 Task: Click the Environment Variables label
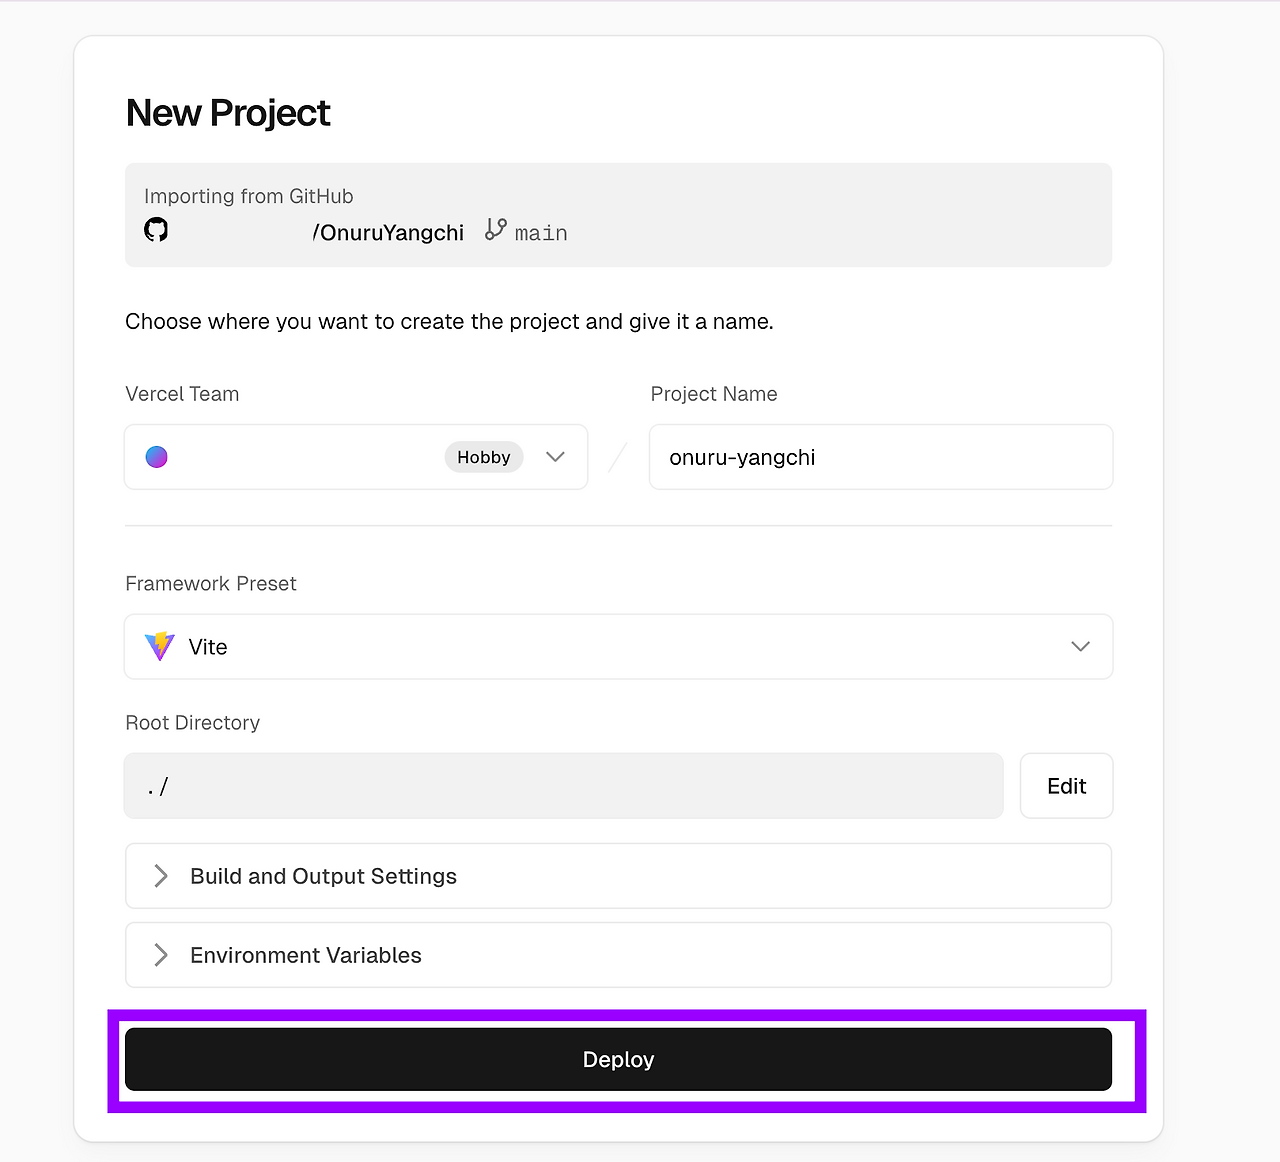point(306,955)
